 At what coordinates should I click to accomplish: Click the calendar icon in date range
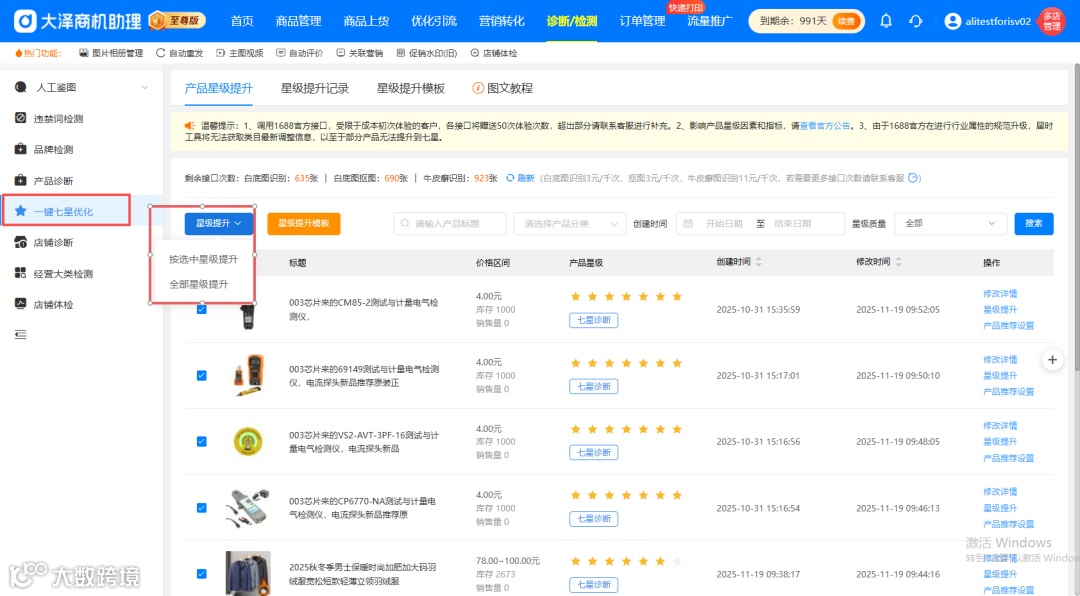click(x=688, y=224)
